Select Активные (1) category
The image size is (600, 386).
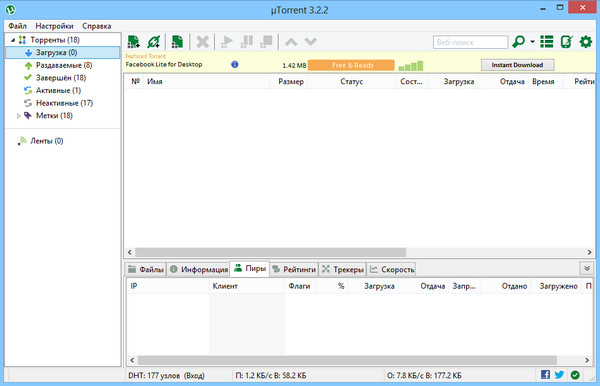(x=59, y=90)
